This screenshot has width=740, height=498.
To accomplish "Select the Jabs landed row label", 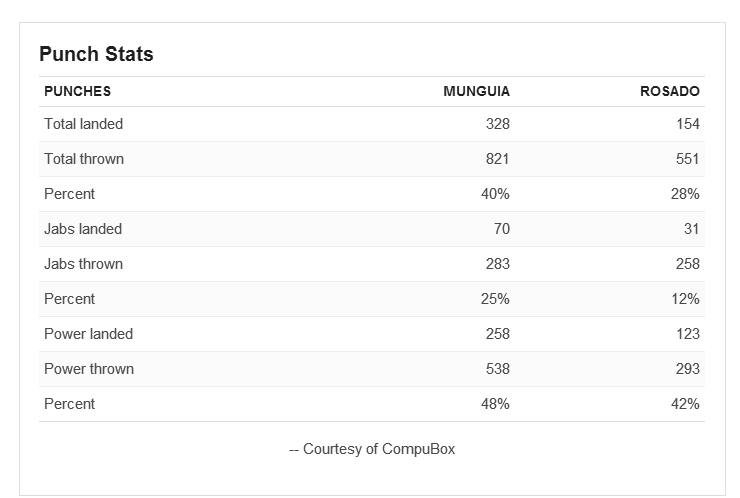I will pyautogui.click(x=83, y=228).
